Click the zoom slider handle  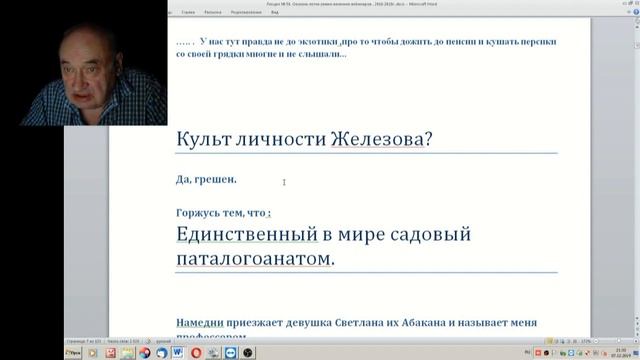point(619,341)
